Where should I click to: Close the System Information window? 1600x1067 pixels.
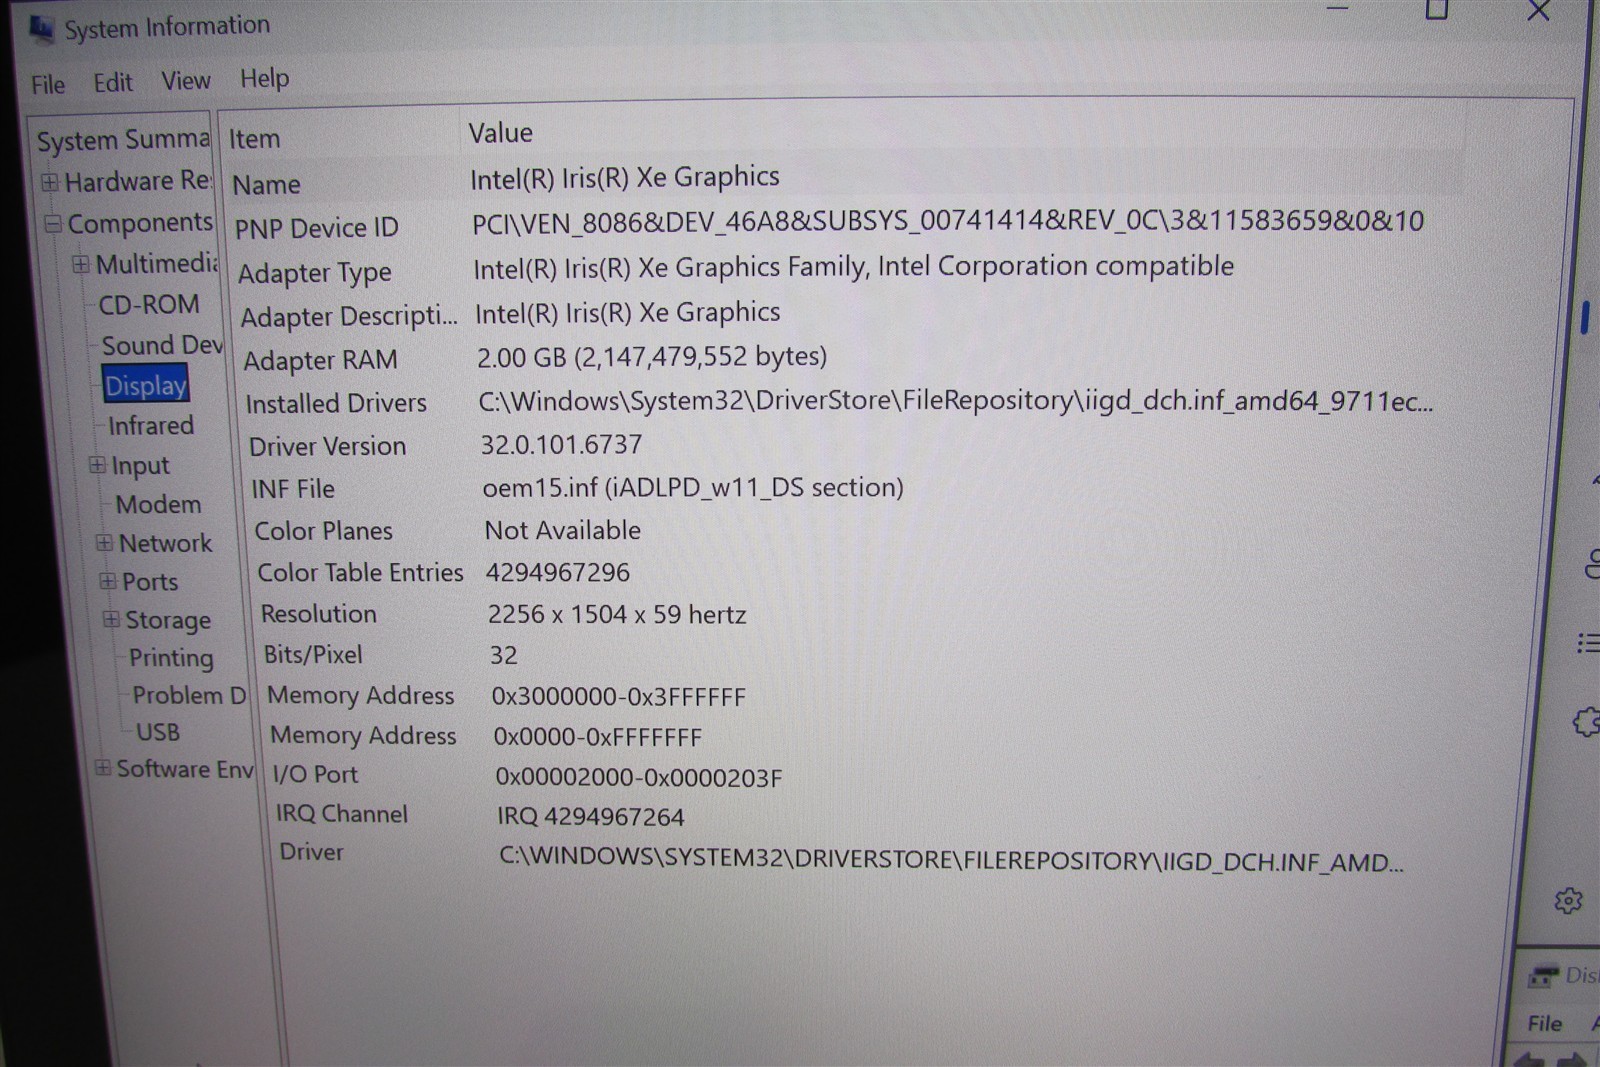(1538, 11)
